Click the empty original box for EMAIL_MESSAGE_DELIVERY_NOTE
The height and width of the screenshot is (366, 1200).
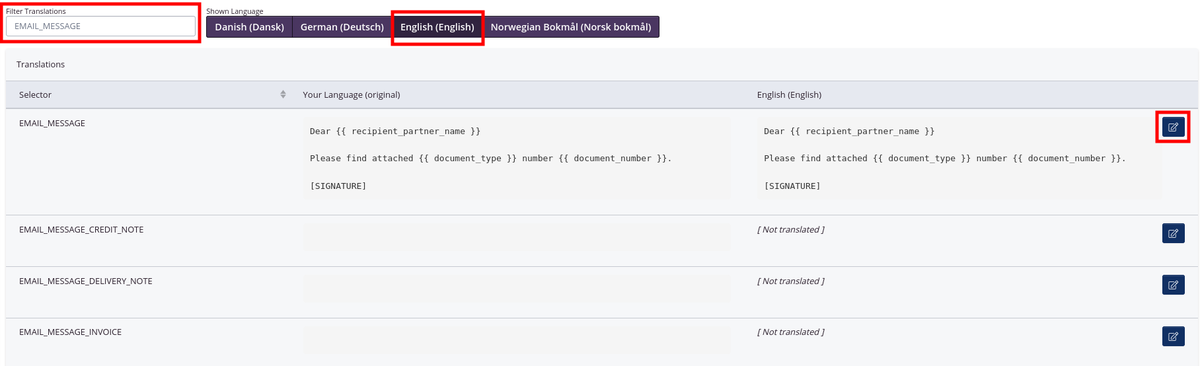pyautogui.click(x=517, y=288)
